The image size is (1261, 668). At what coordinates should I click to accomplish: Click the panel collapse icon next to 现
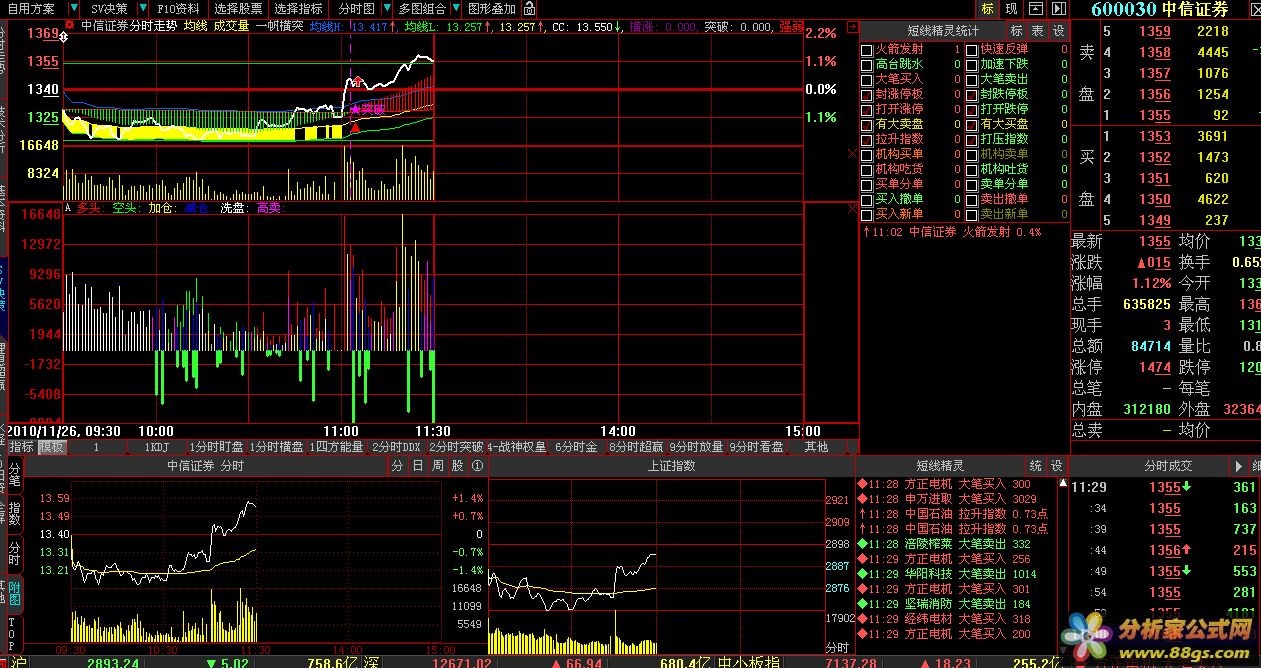1036,8
